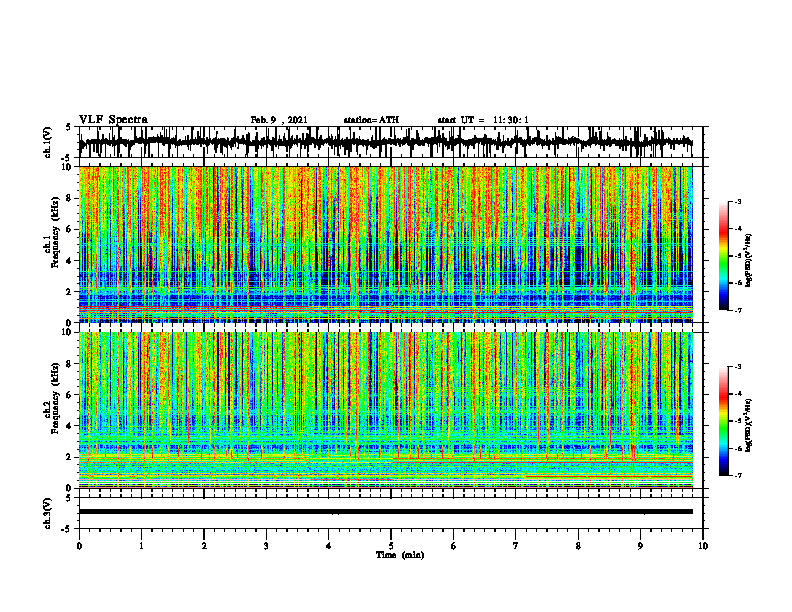Click the "-7" label on upper color bar

pos(737,311)
